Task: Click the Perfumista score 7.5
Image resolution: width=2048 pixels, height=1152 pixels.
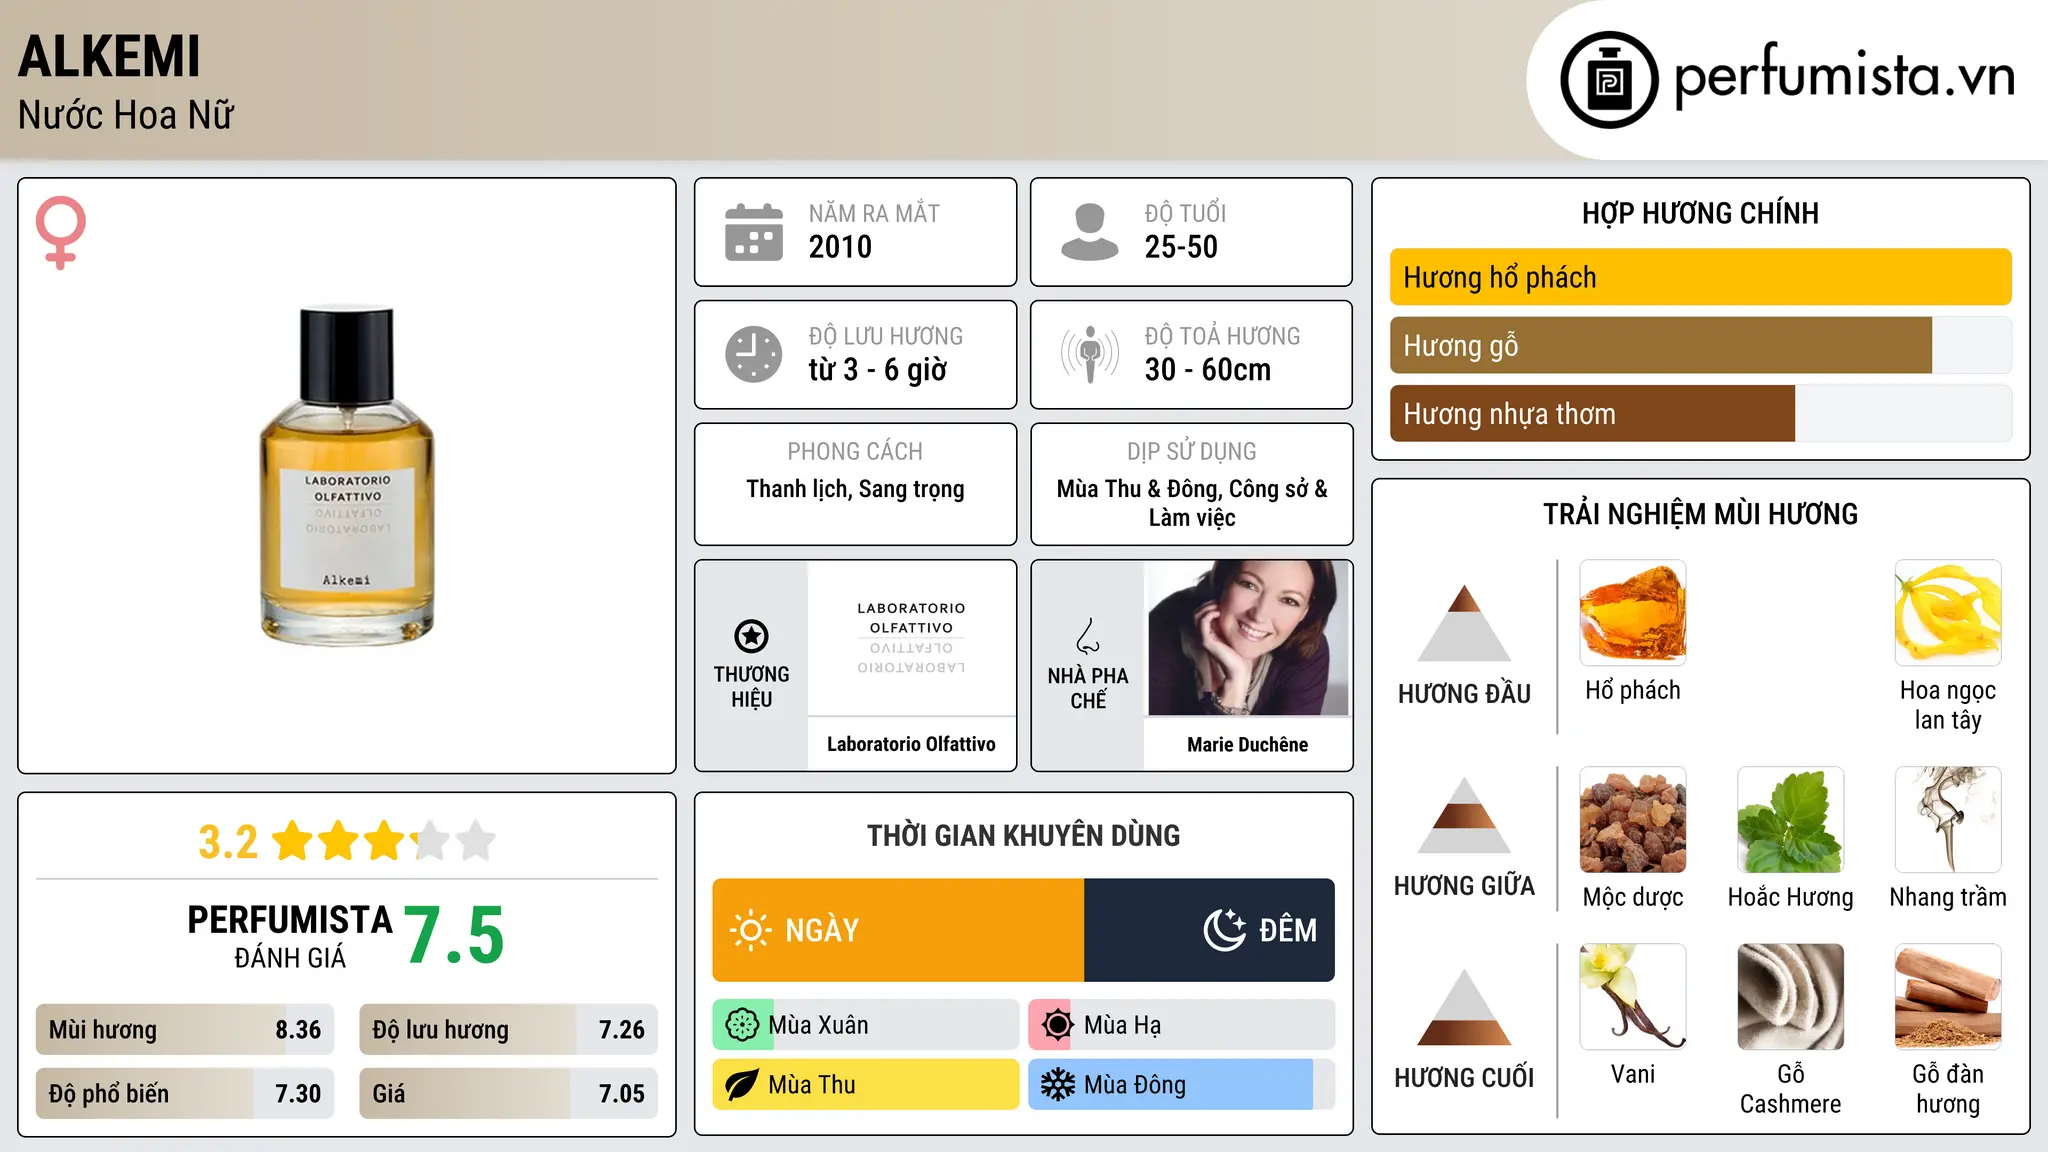Action: [x=454, y=935]
